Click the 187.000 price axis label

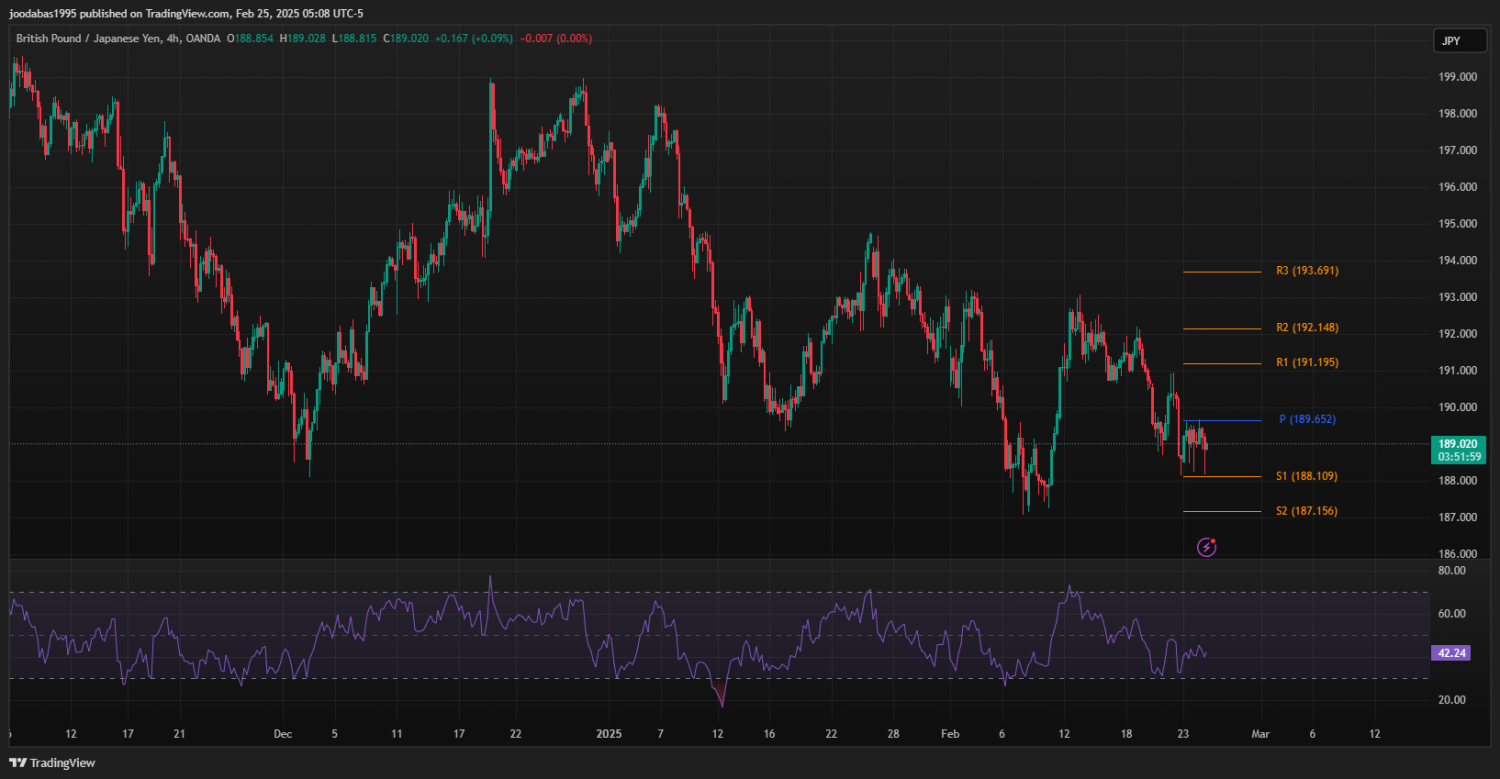(x=1458, y=517)
